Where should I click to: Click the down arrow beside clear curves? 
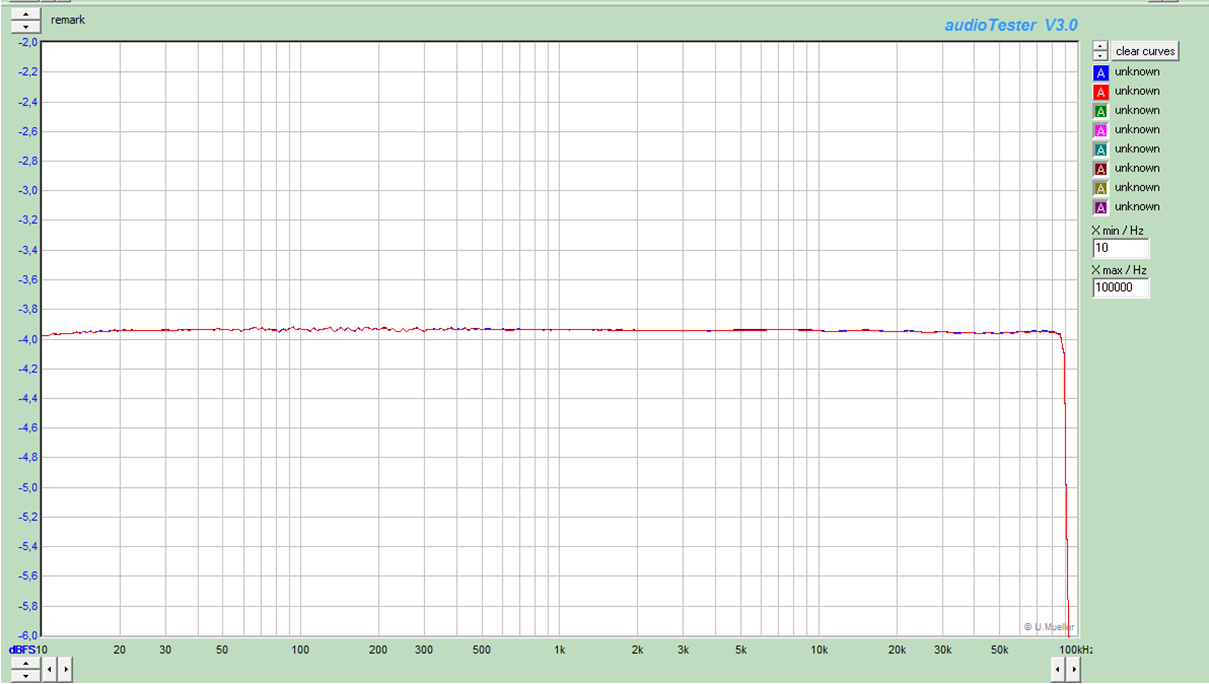pyautogui.click(x=1100, y=56)
